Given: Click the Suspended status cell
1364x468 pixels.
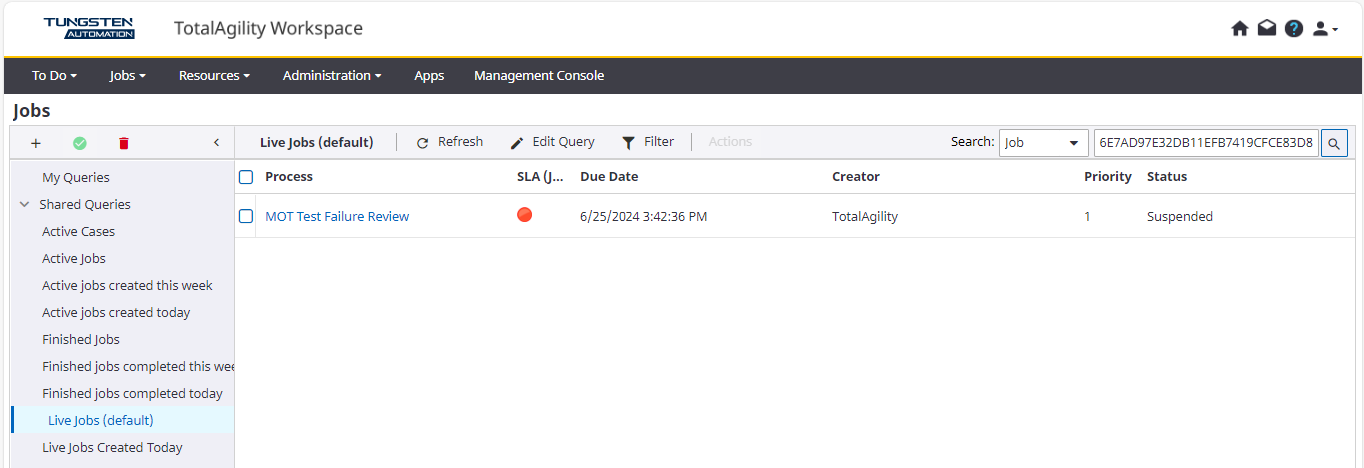Looking at the screenshot, I should pos(1180,216).
